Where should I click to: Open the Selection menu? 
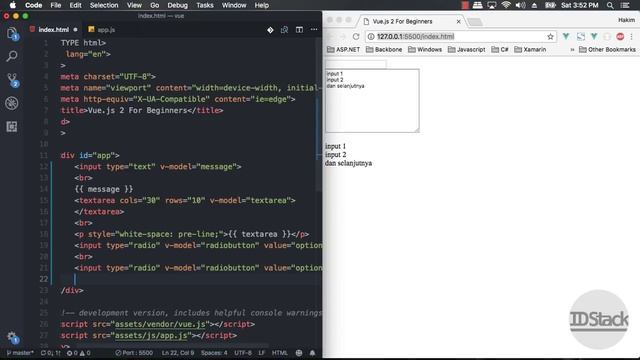(104, 5)
